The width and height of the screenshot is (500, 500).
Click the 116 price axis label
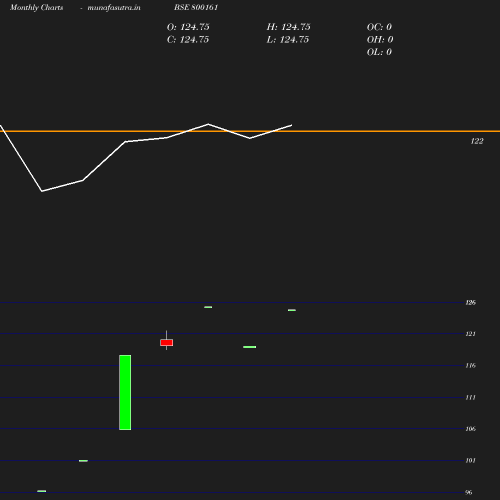pyautogui.click(x=470, y=366)
